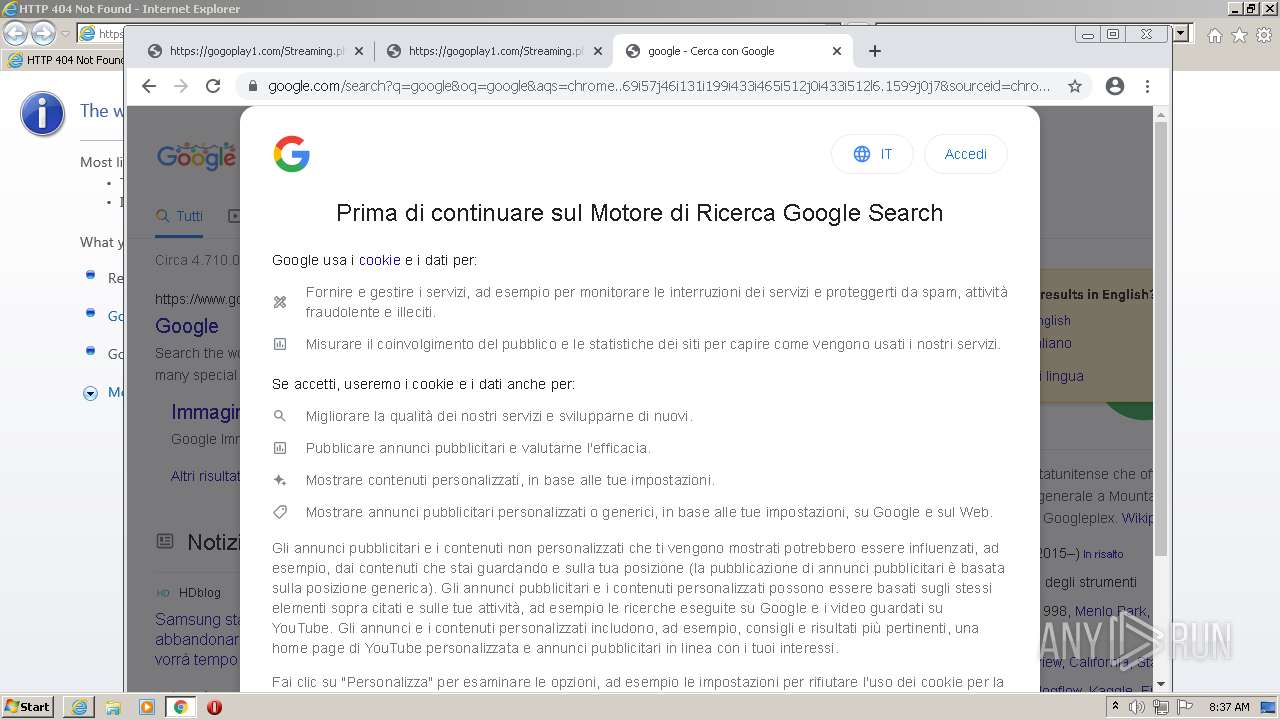This screenshot has height=720, width=1280.
Task: Switch to the first gogoplay1.com Streaming tab
Action: 255,51
